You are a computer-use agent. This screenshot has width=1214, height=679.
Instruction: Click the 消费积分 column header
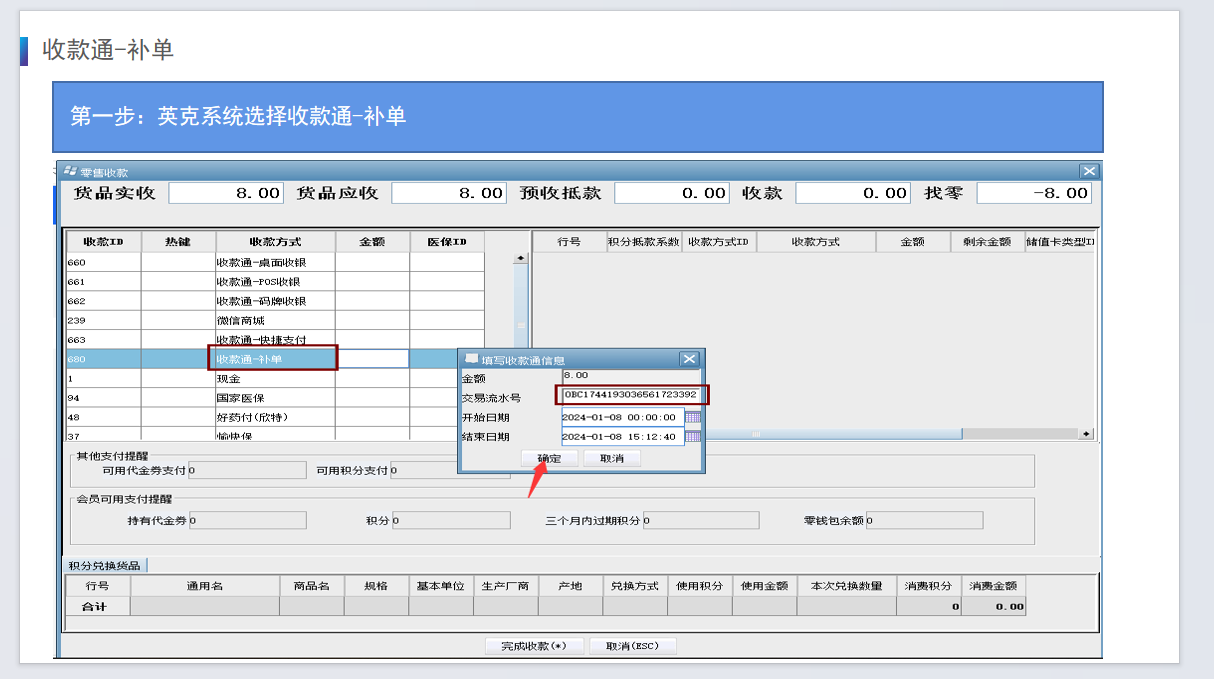929,586
